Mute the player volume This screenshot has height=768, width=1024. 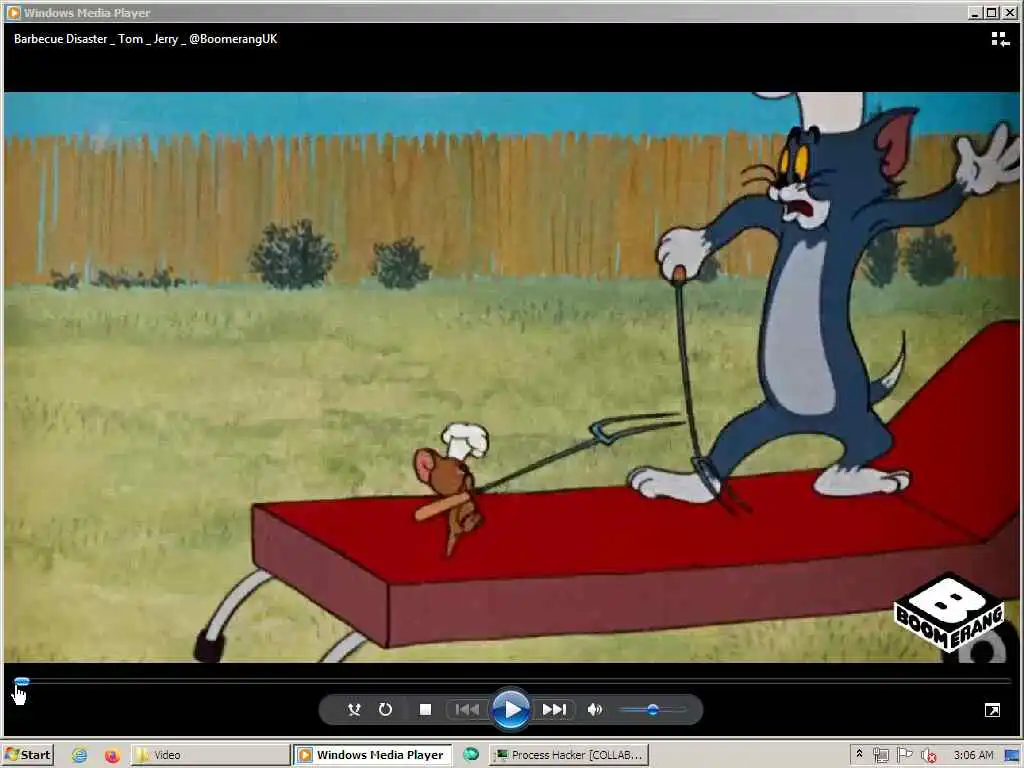tap(594, 709)
